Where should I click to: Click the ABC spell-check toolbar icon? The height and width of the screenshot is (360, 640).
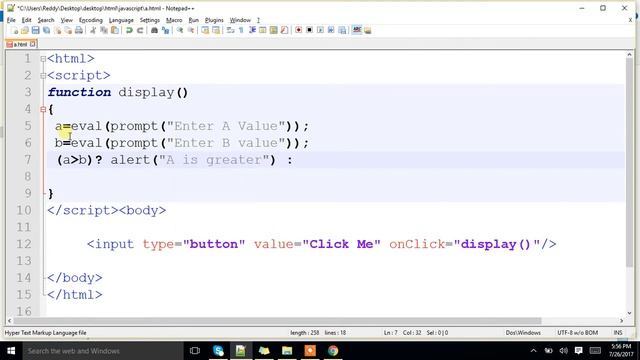point(357,30)
